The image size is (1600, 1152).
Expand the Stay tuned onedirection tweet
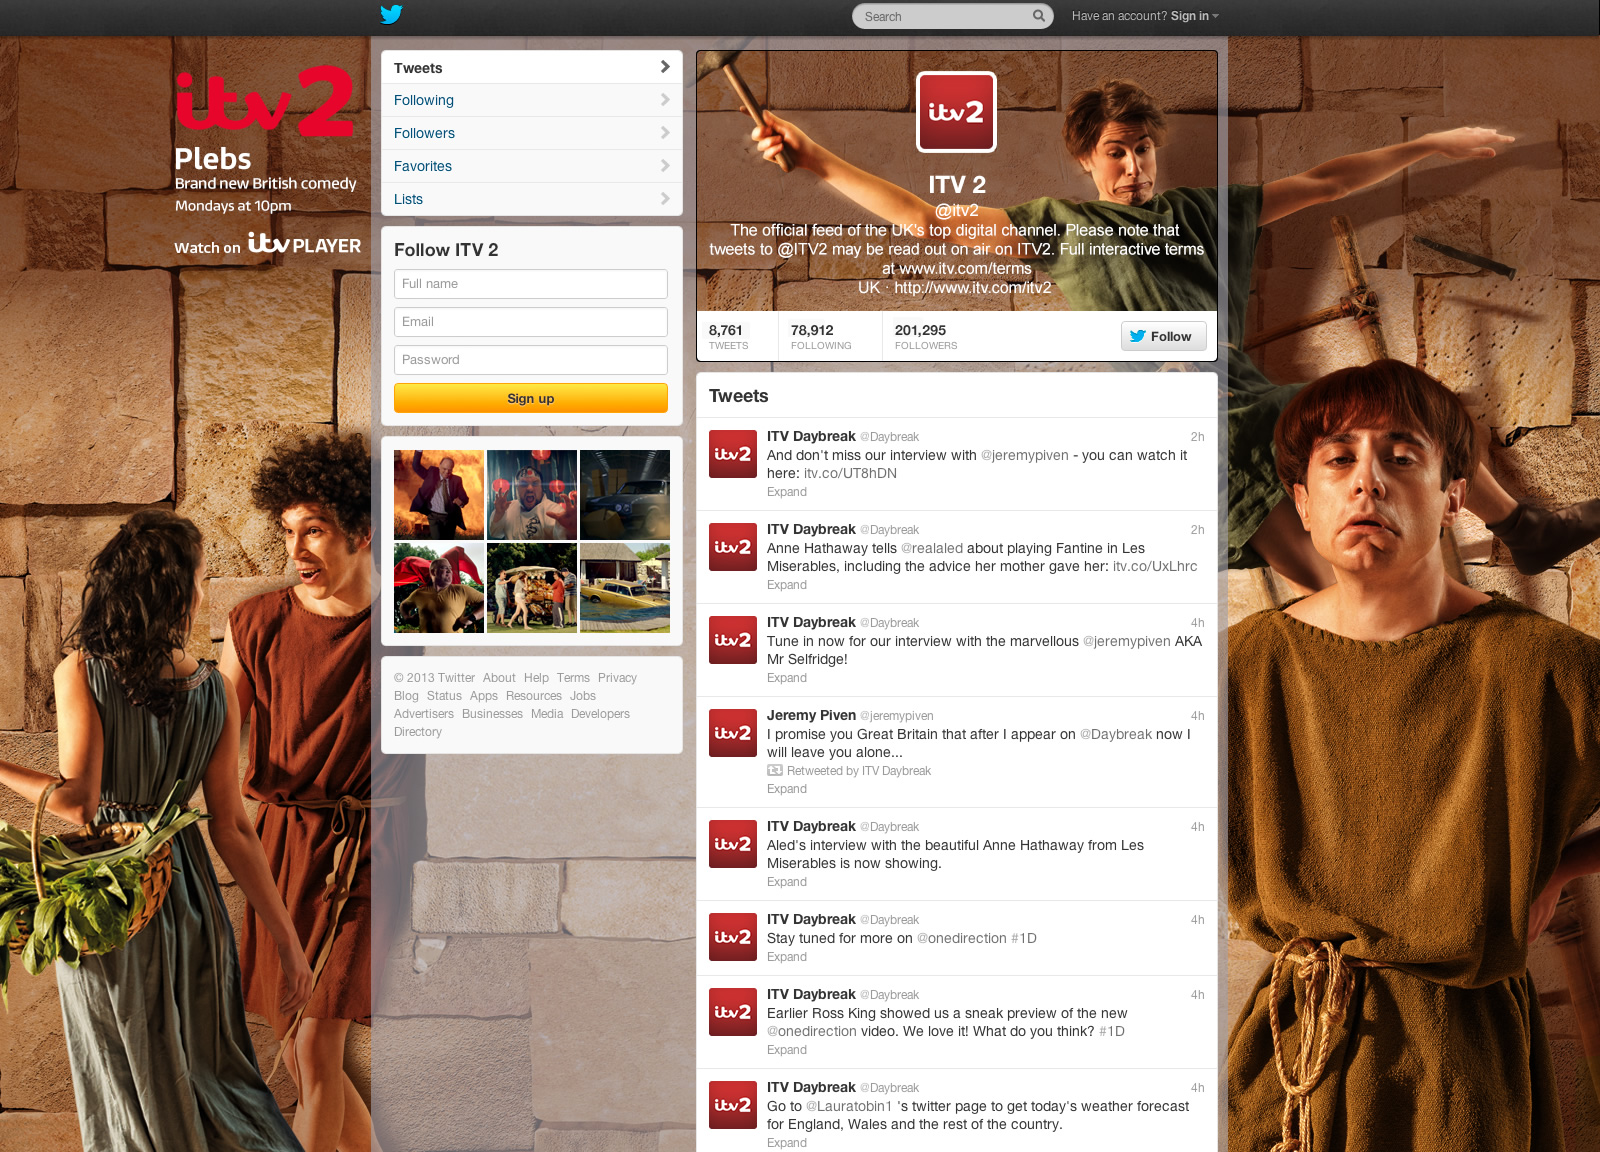point(786,957)
